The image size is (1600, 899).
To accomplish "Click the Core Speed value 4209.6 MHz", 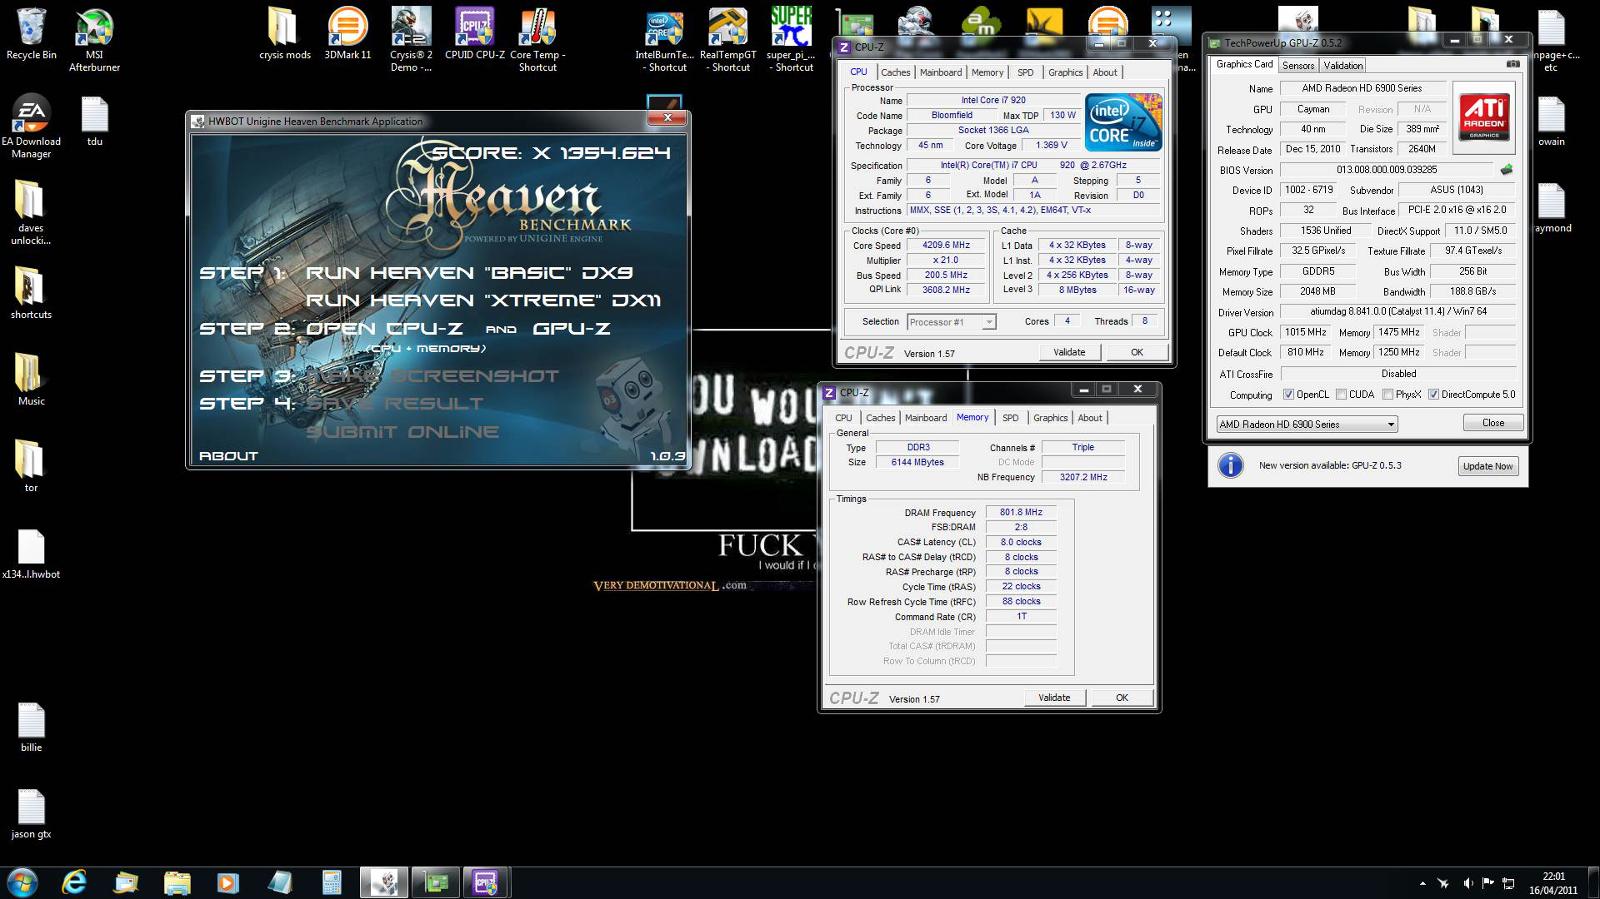I will click(946, 245).
